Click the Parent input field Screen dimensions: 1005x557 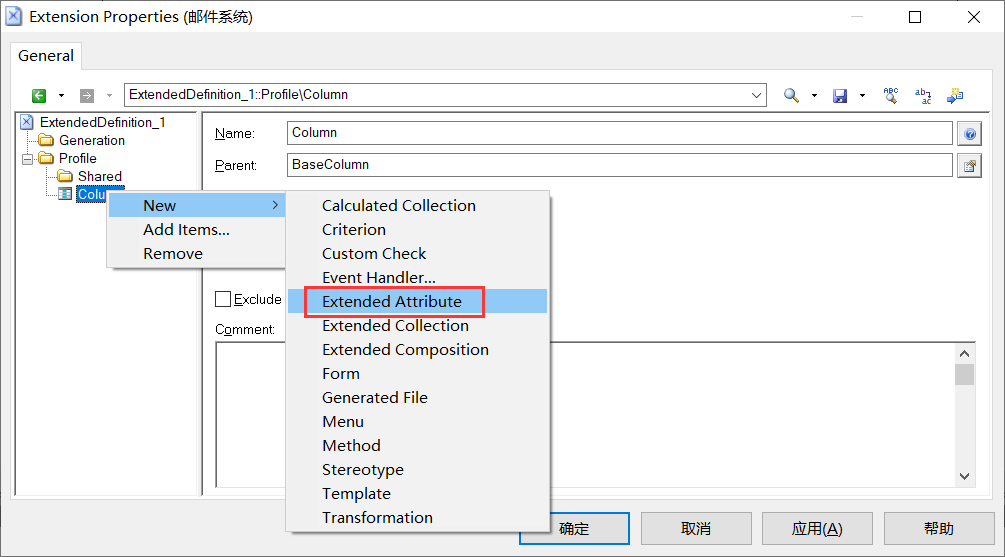coord(619,165)
